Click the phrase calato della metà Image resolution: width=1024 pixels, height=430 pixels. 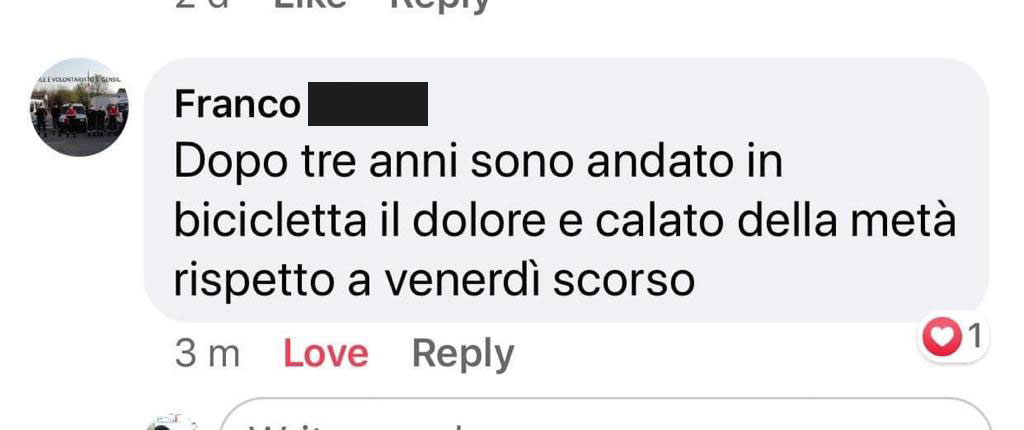775,222
